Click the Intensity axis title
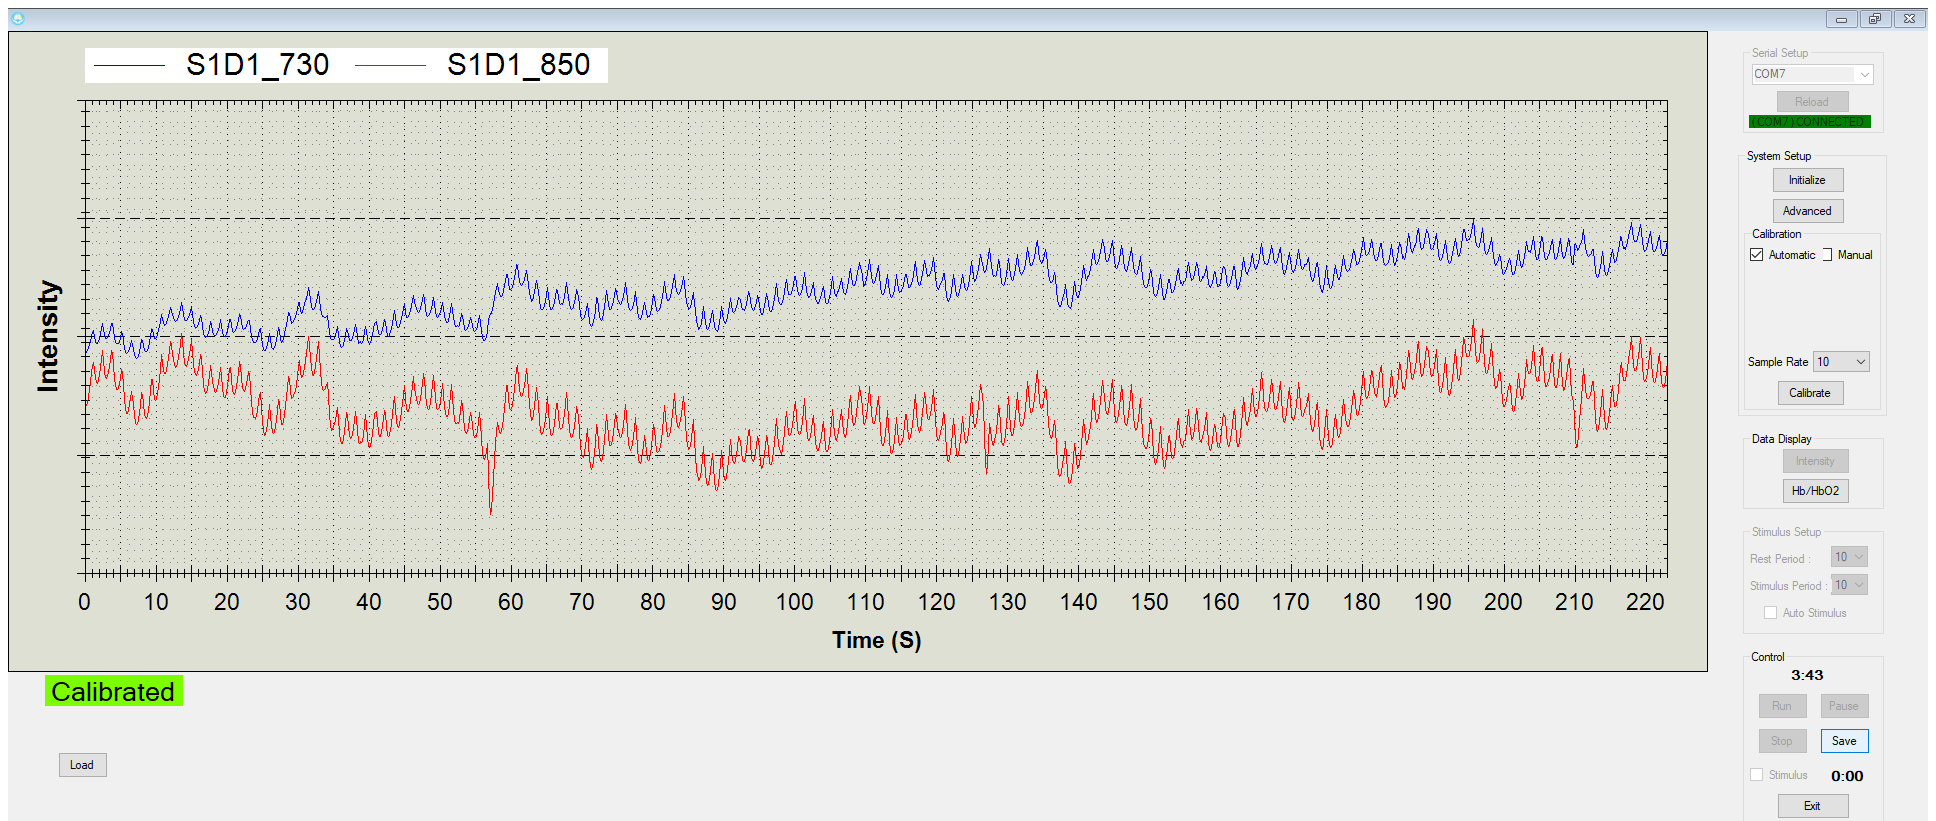The image size is (1936, 821). [x=47, y=336]
